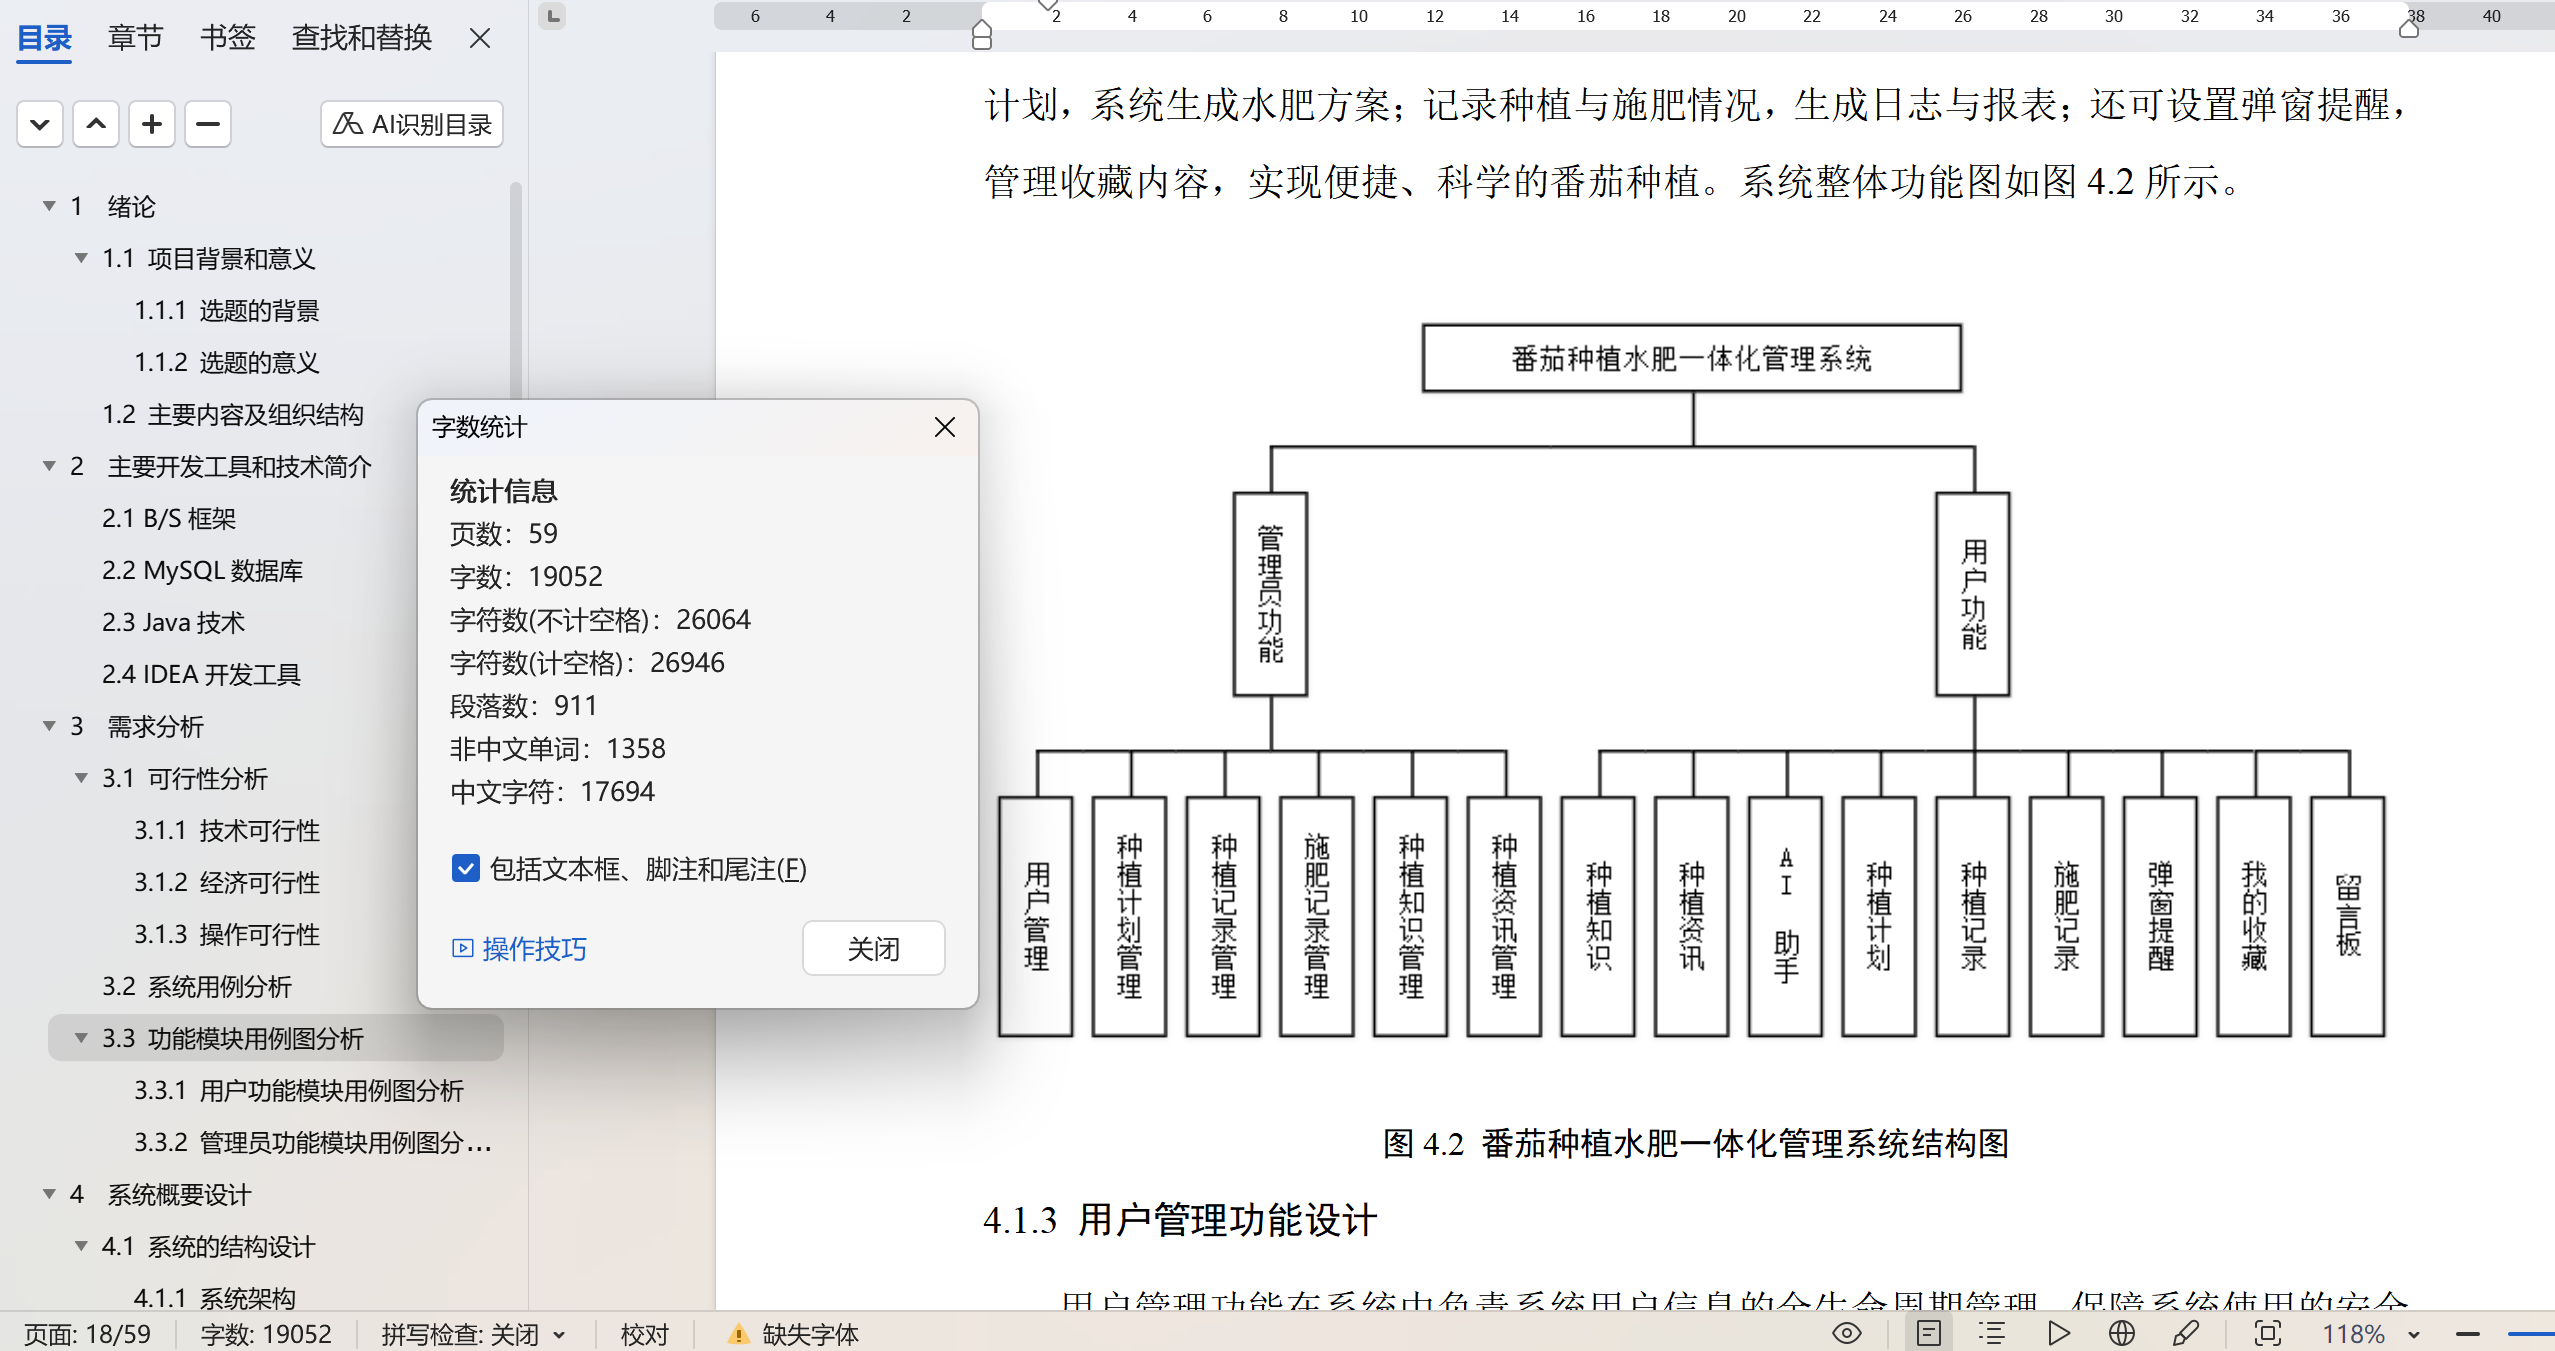Collapse the 1 绪论 tree node
Viewport: 2555px width, 1351px height.
tap(49, 206)
